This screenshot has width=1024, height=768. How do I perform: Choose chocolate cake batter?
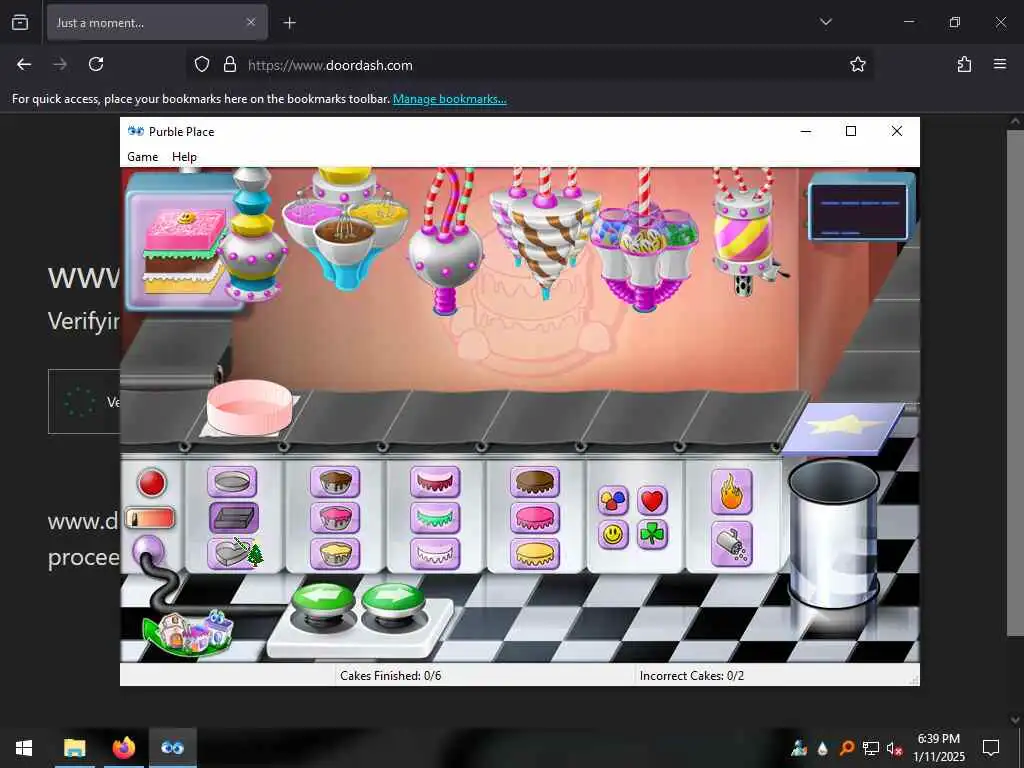pos(335,483)
